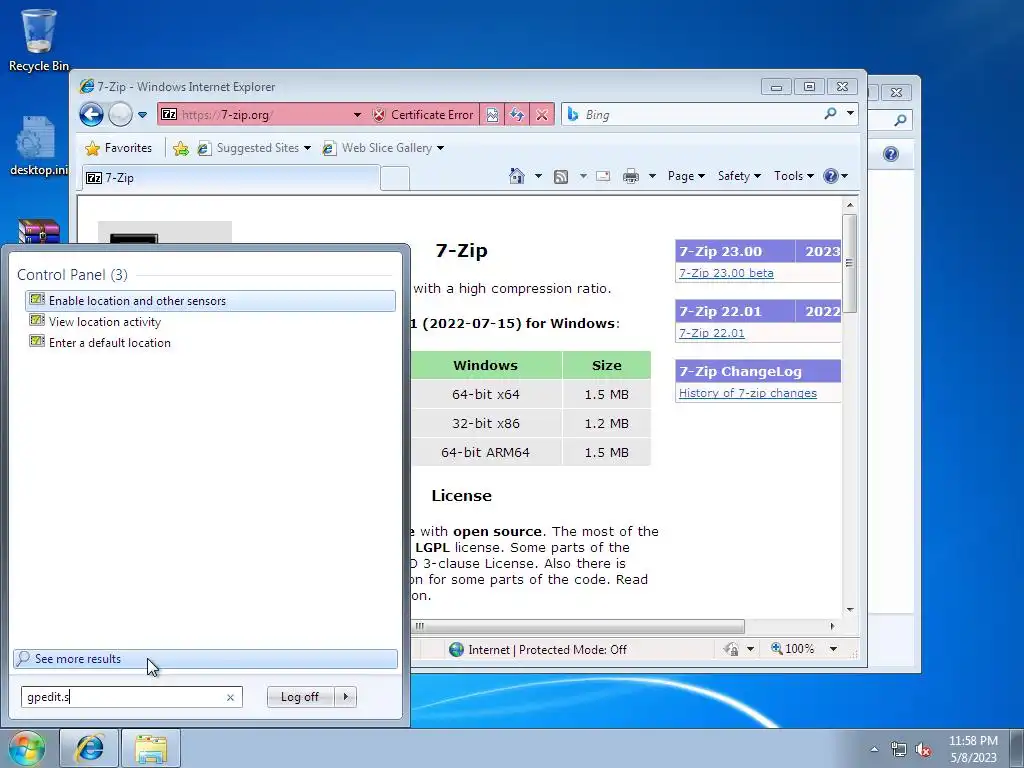This screenshot has width=1024, height=768.
Task: Select Enter a default location result
Action: [x=210, y=342]
